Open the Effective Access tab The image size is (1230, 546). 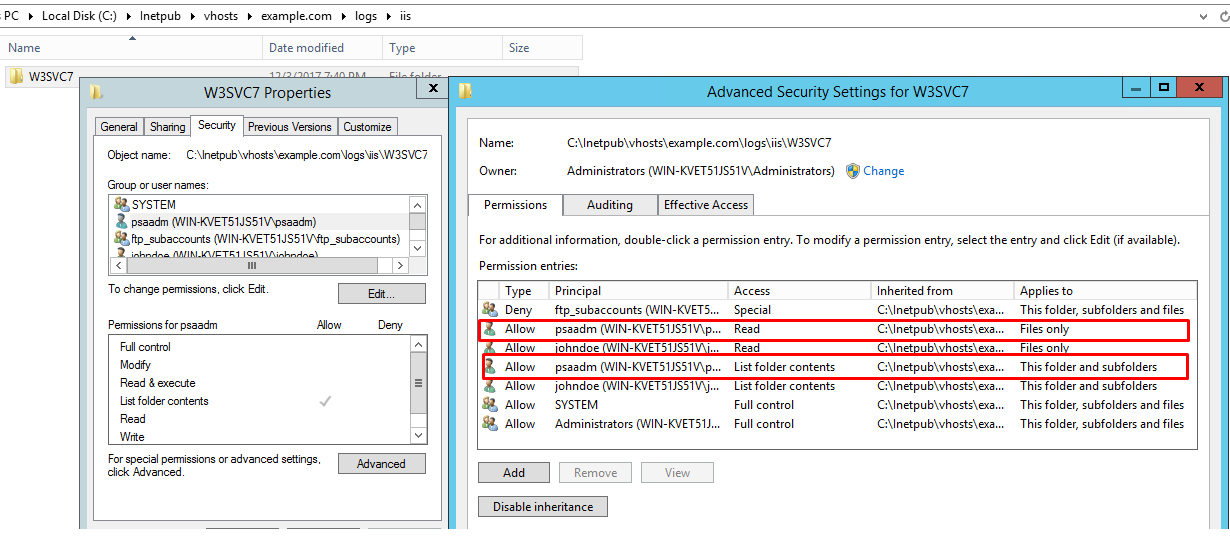[x=706, y=205]
